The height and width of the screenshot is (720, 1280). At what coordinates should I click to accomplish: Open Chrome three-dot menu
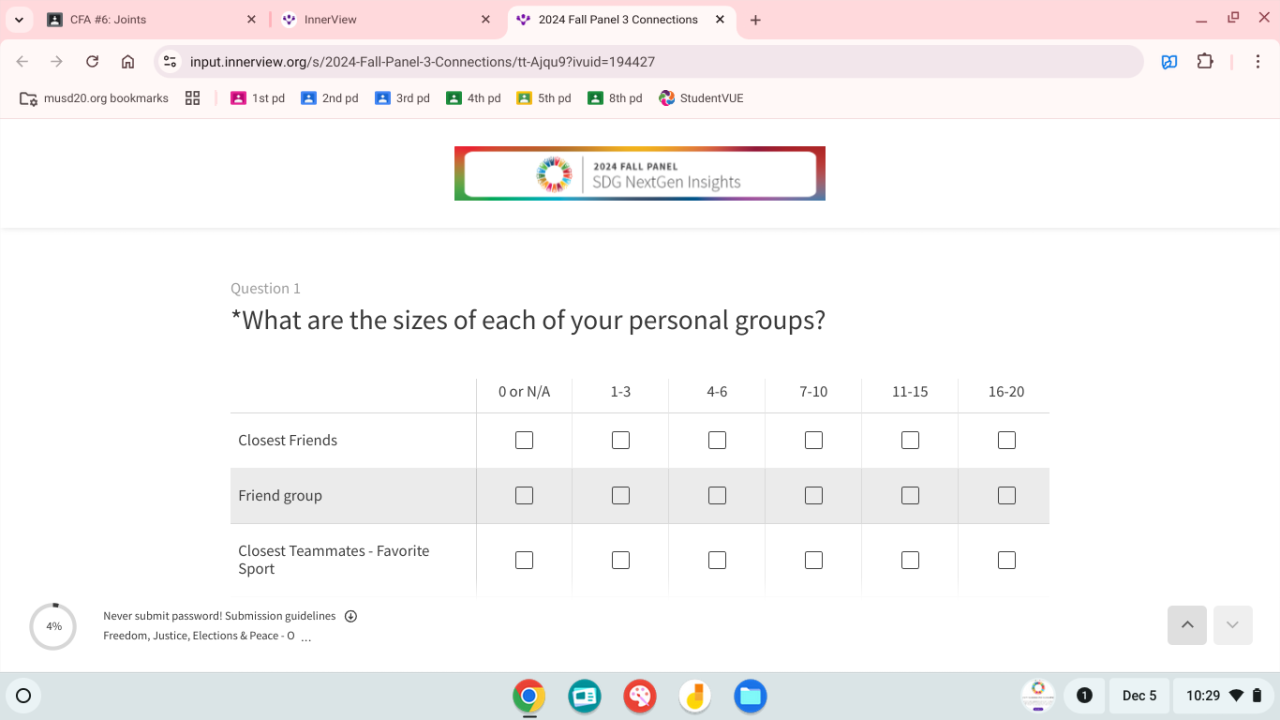point(1258,62)
